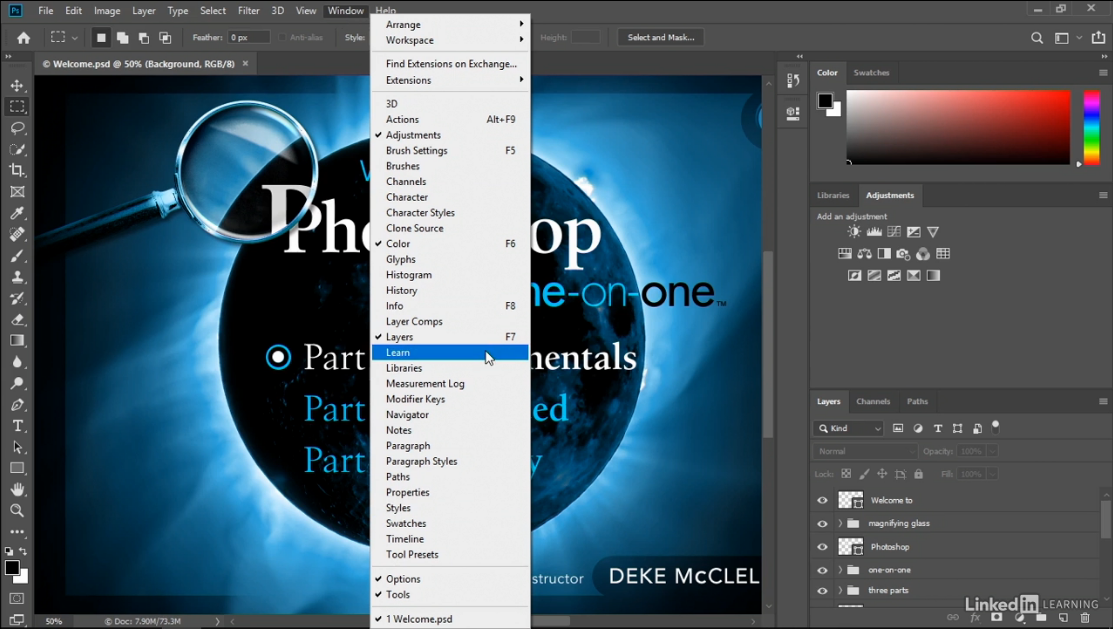Choose Histogram from the Window menu

coord(450,275)
